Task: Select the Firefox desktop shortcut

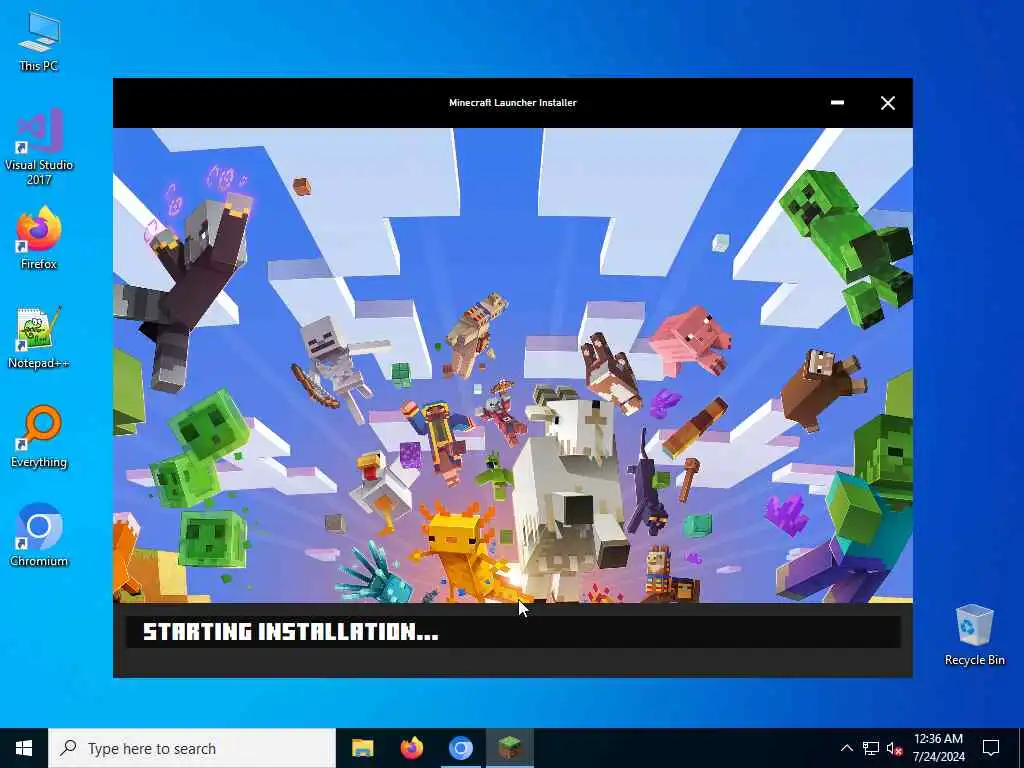Action: [x=39, y=238]
